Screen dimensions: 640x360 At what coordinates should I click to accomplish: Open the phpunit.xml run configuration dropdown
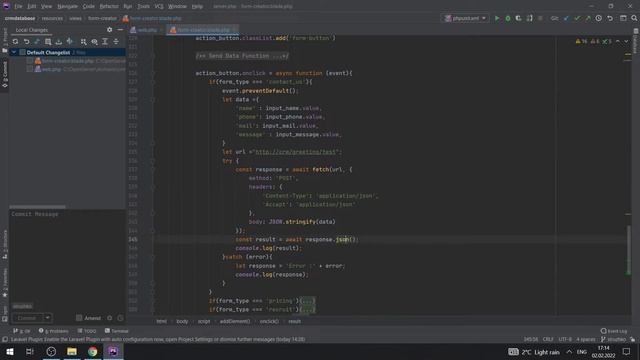[465, 18]
